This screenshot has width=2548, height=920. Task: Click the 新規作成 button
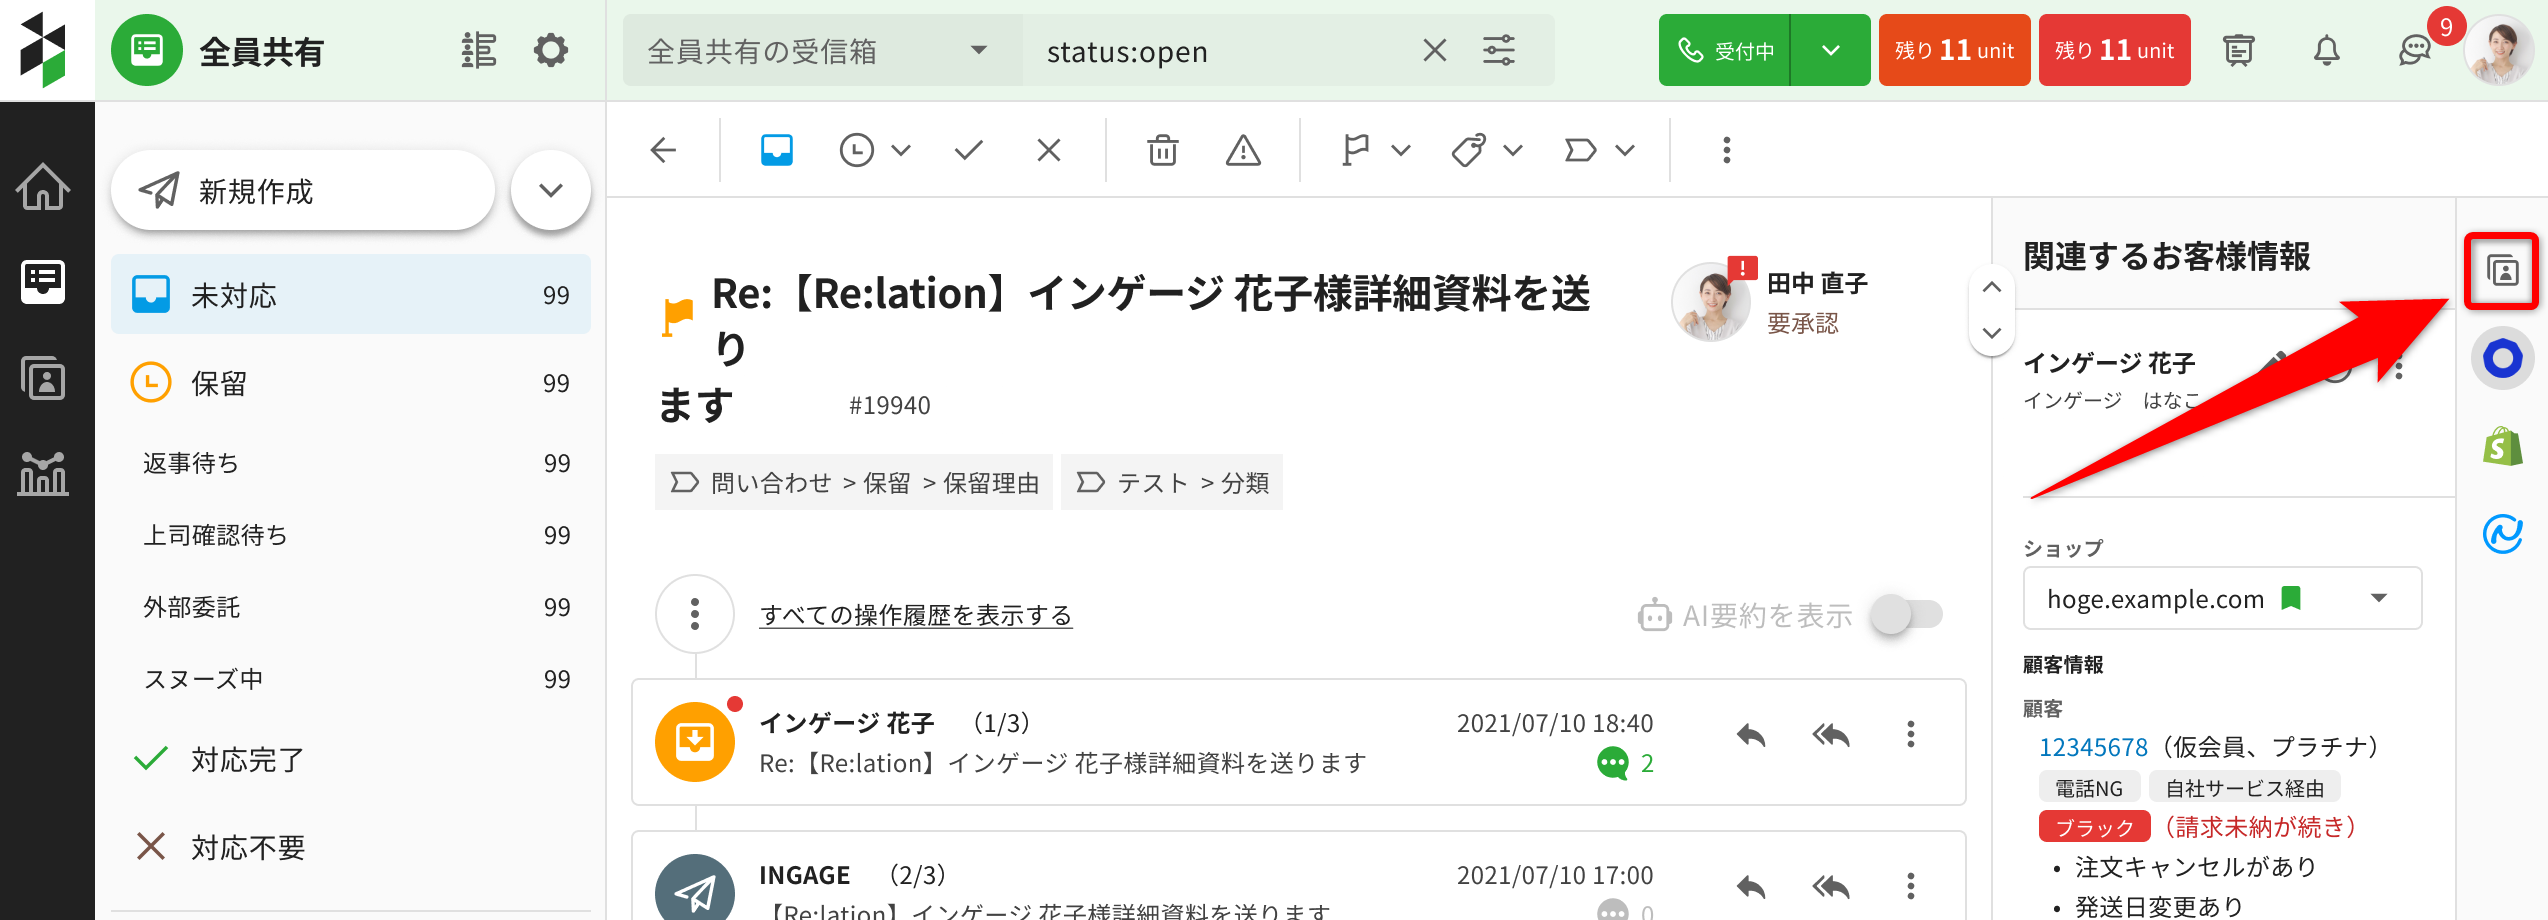pyautogui.click(x=302, y=190)
